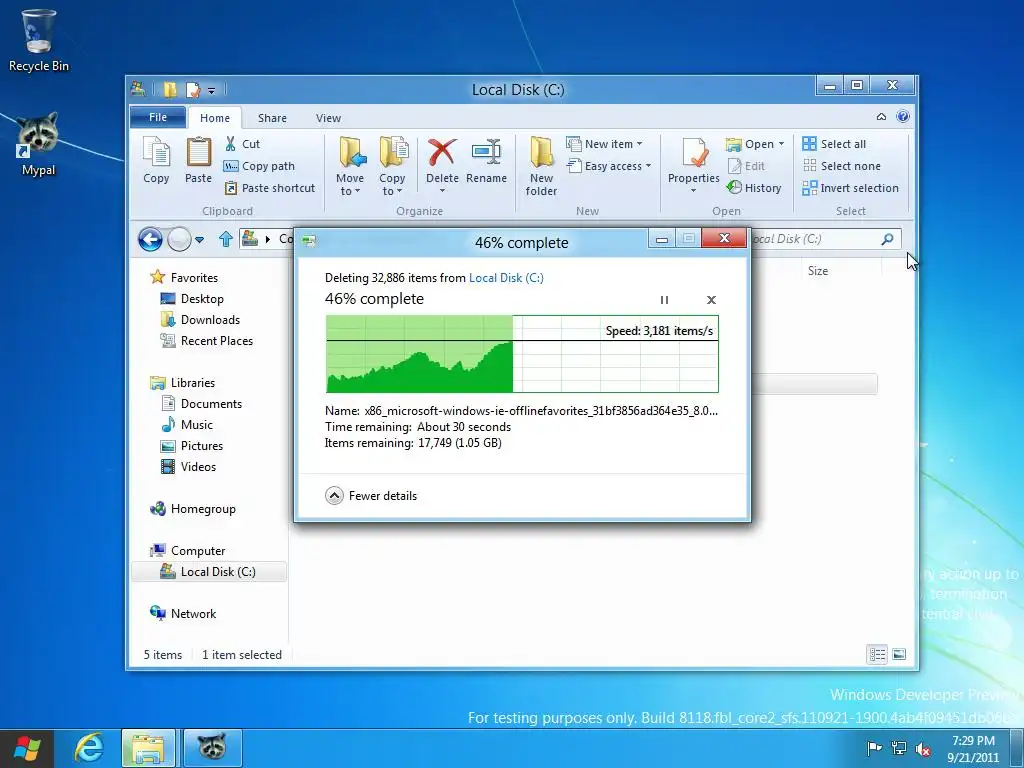Click Copy path in Clipboard group
Viewport: 1024px width, 768px height.
click(x=259, y=166)
